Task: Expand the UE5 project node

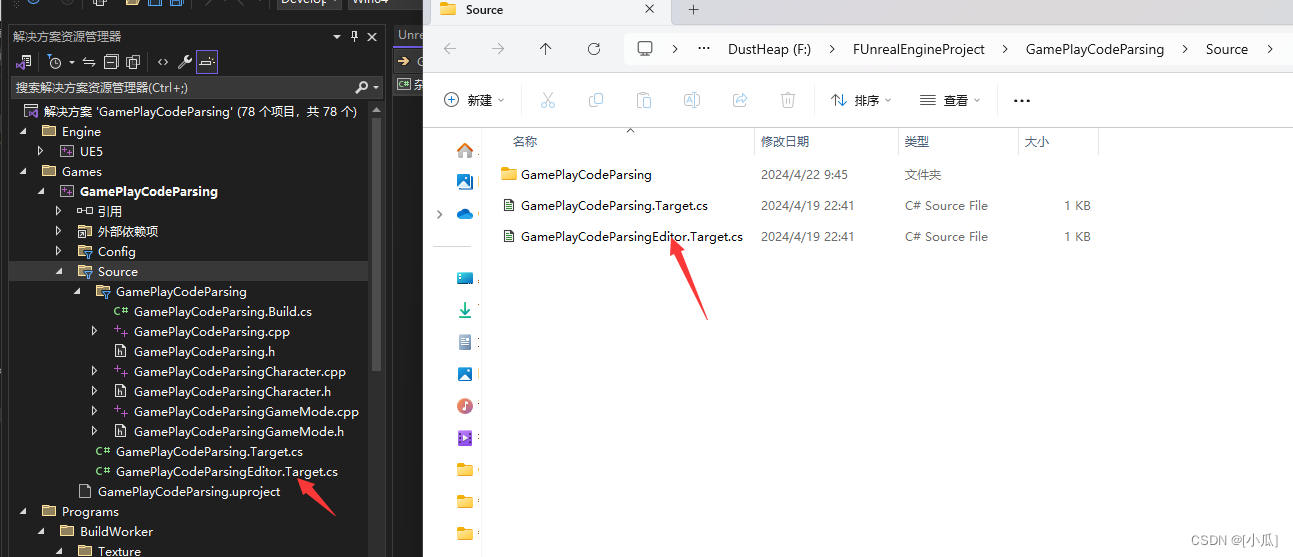Action: coord(41,151)
